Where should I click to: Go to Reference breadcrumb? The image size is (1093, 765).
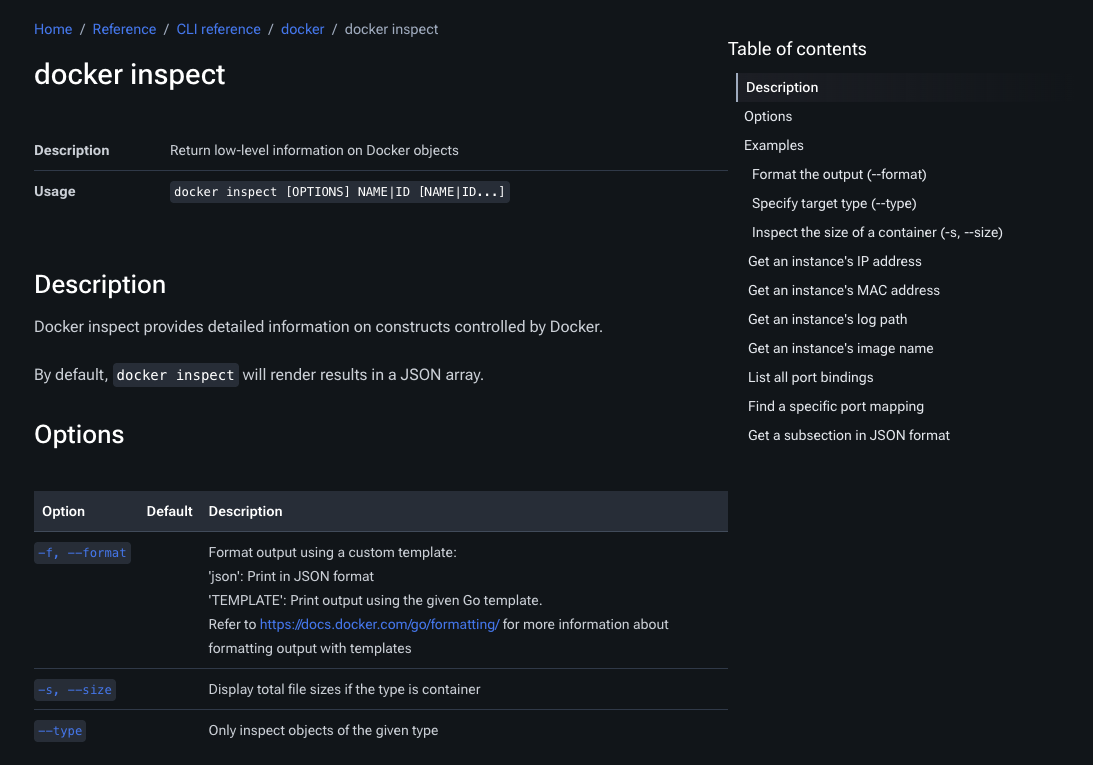pos(124,29)
